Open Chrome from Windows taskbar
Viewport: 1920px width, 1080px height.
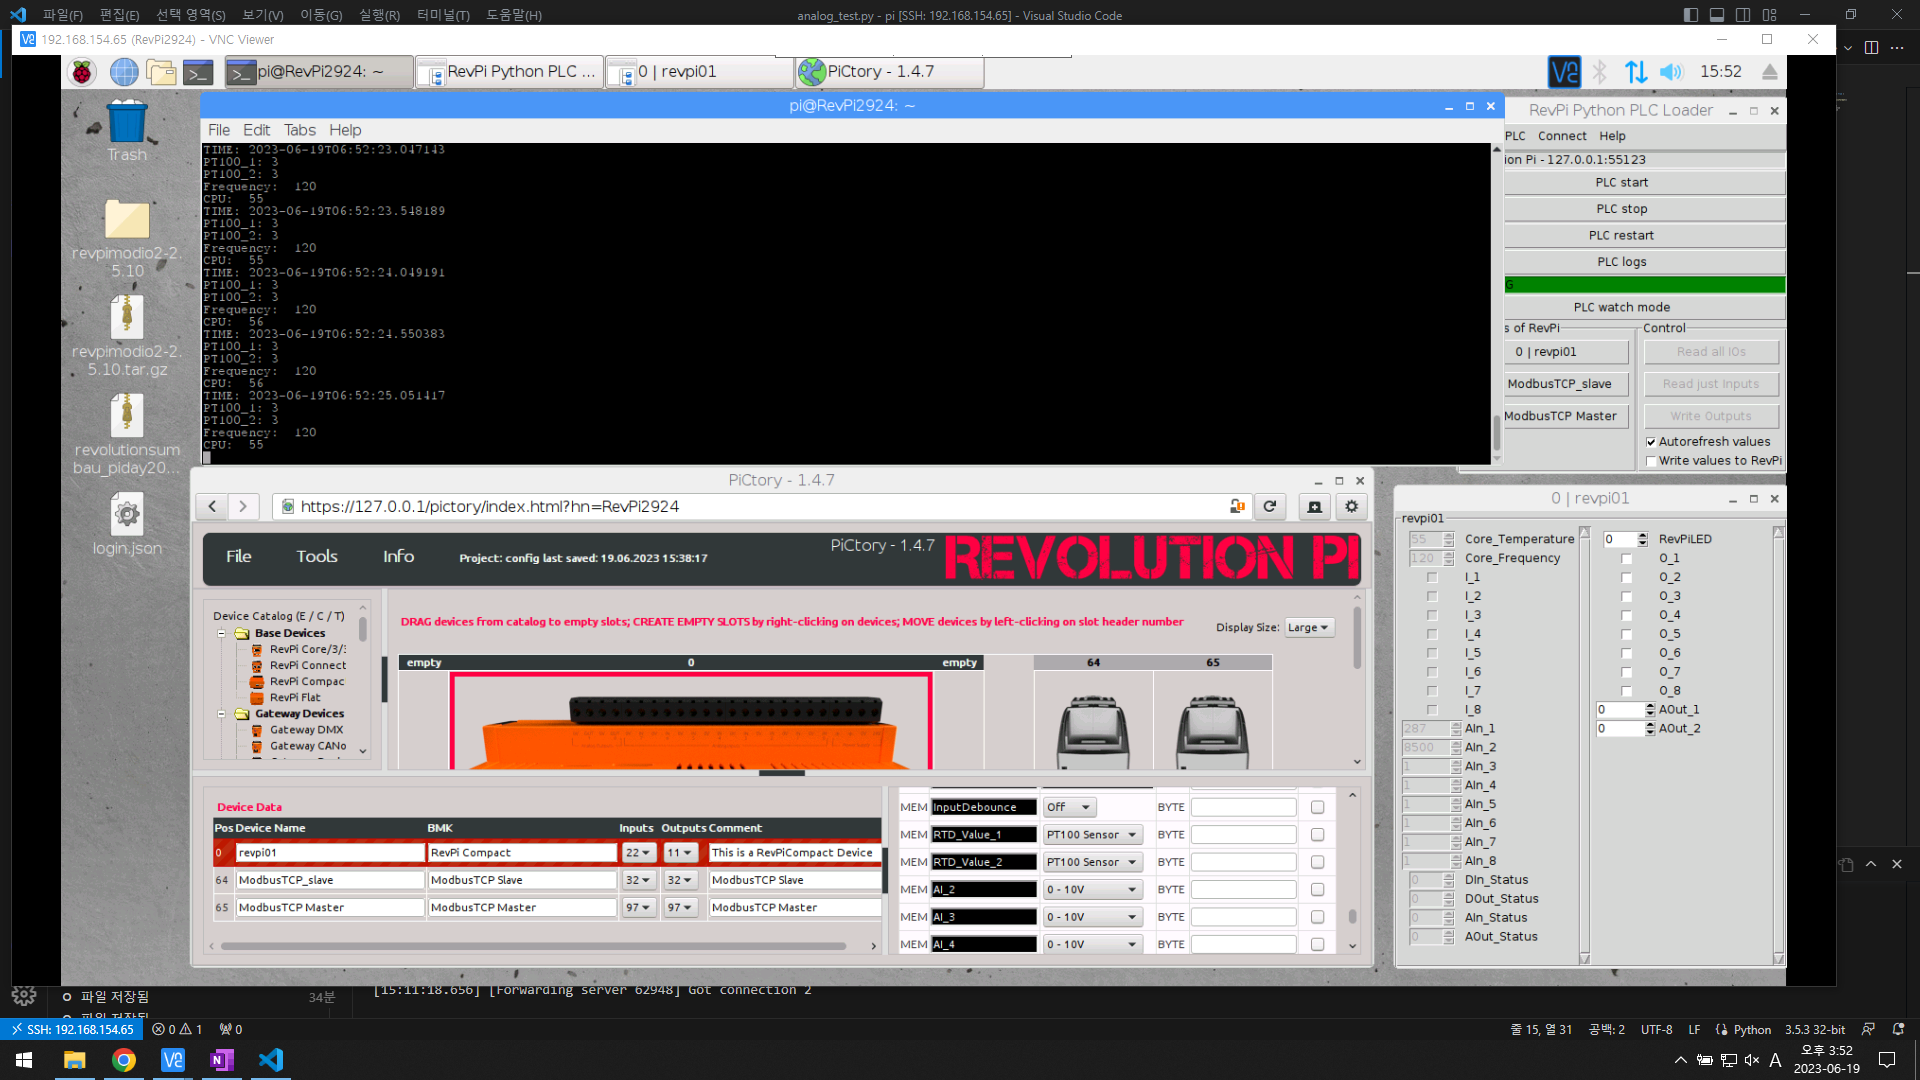[x=124, y=1060]
